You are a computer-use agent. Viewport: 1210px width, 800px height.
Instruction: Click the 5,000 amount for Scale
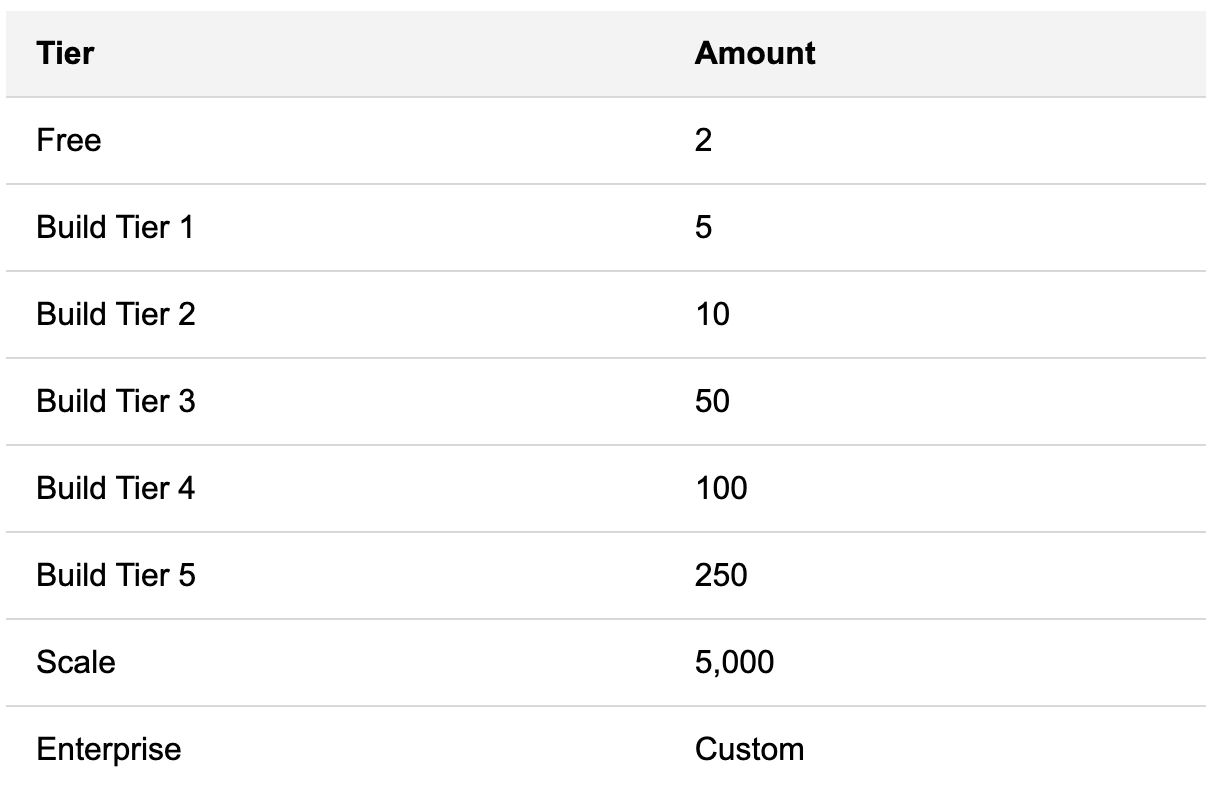click(x=734, y=662)
